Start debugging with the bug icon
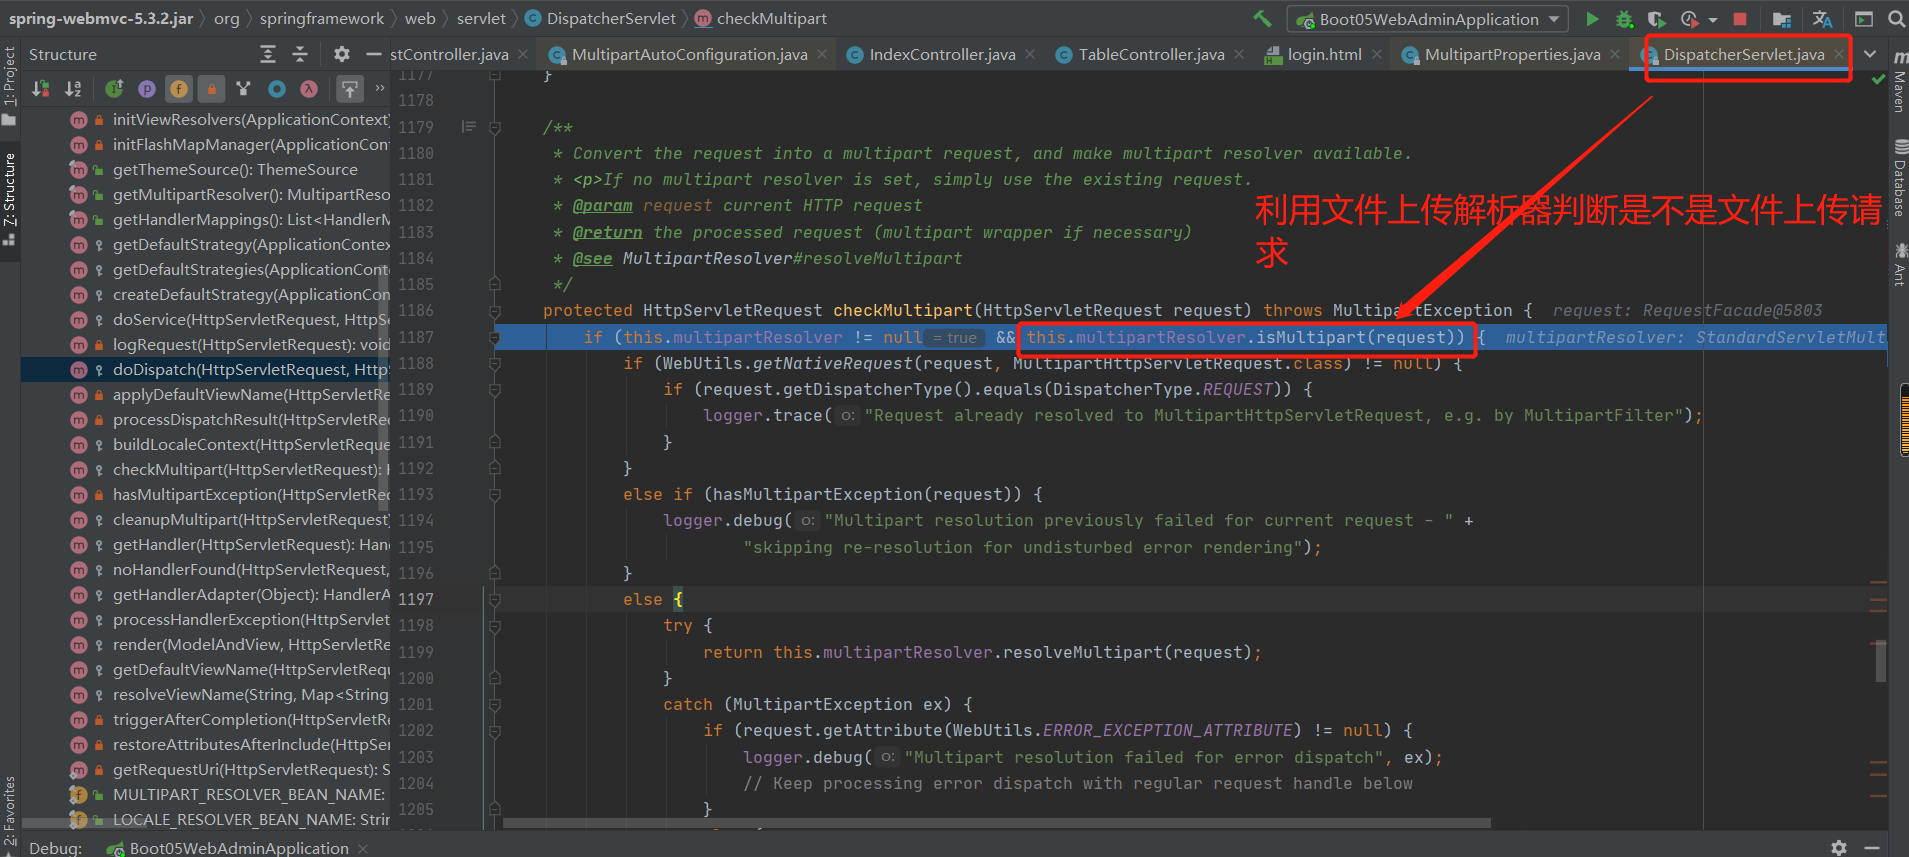 (x=1625, y=19)
